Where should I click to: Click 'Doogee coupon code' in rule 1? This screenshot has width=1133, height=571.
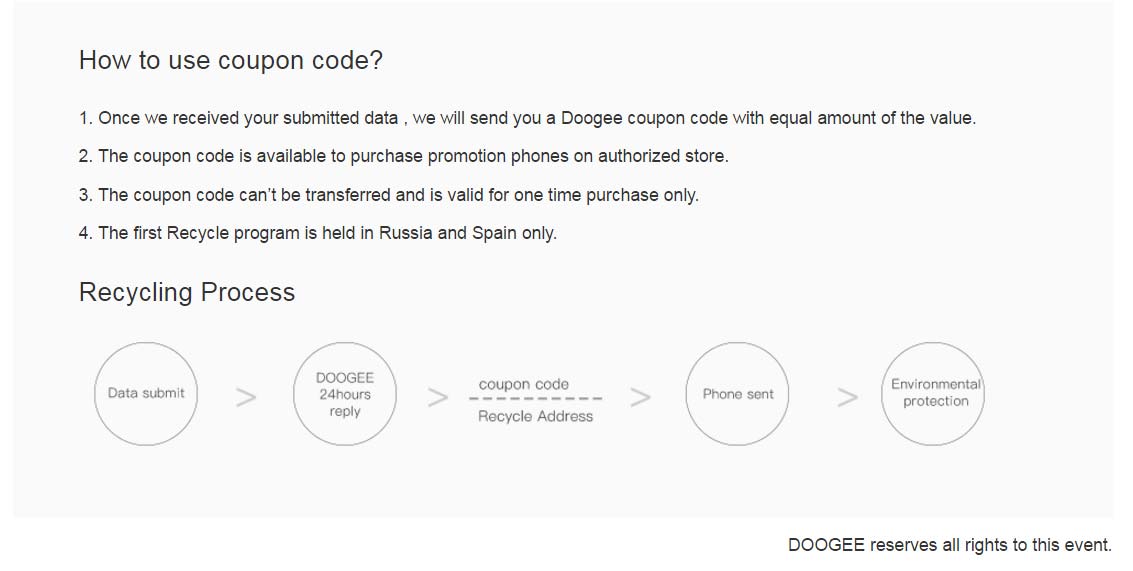click(x=644, y=118)
